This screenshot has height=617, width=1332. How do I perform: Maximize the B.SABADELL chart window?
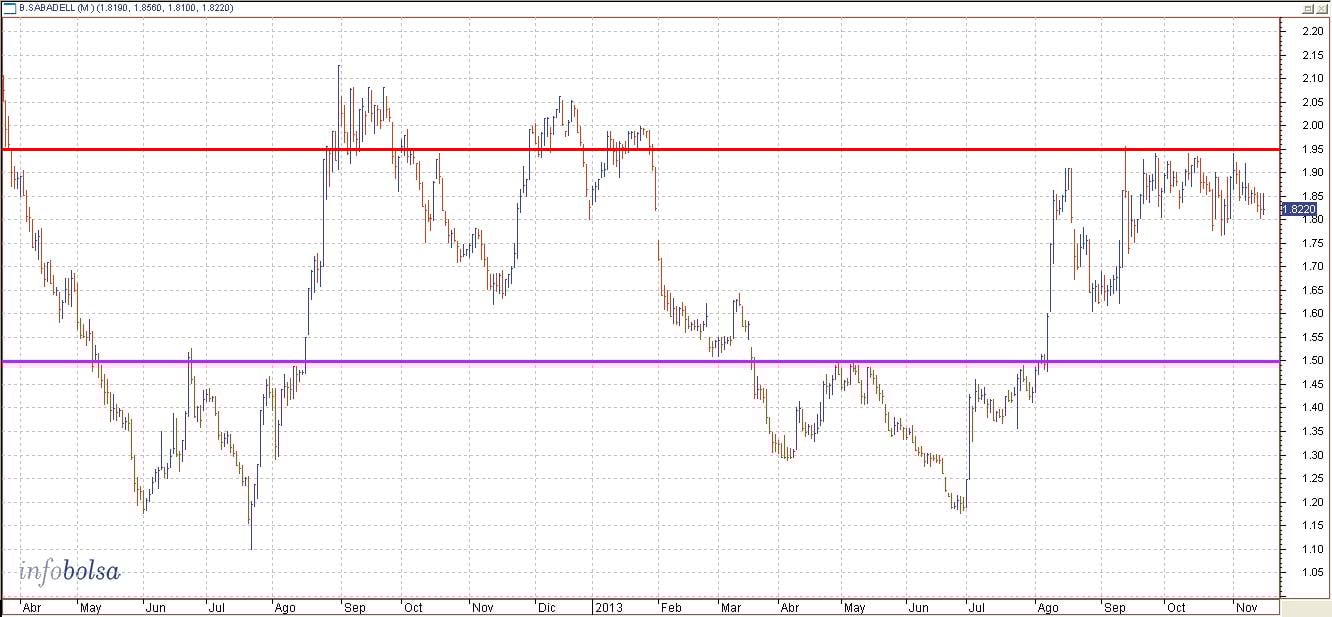point(1308,8)
